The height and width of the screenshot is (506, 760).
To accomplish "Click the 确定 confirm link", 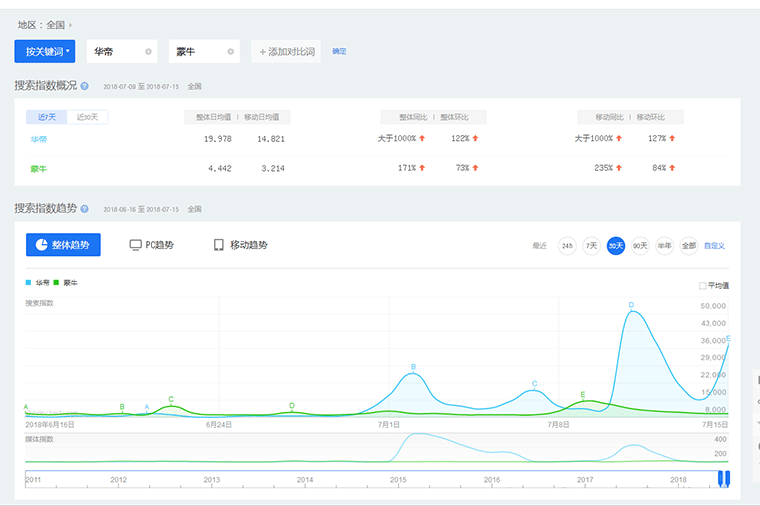I will (x=339, y=51).
